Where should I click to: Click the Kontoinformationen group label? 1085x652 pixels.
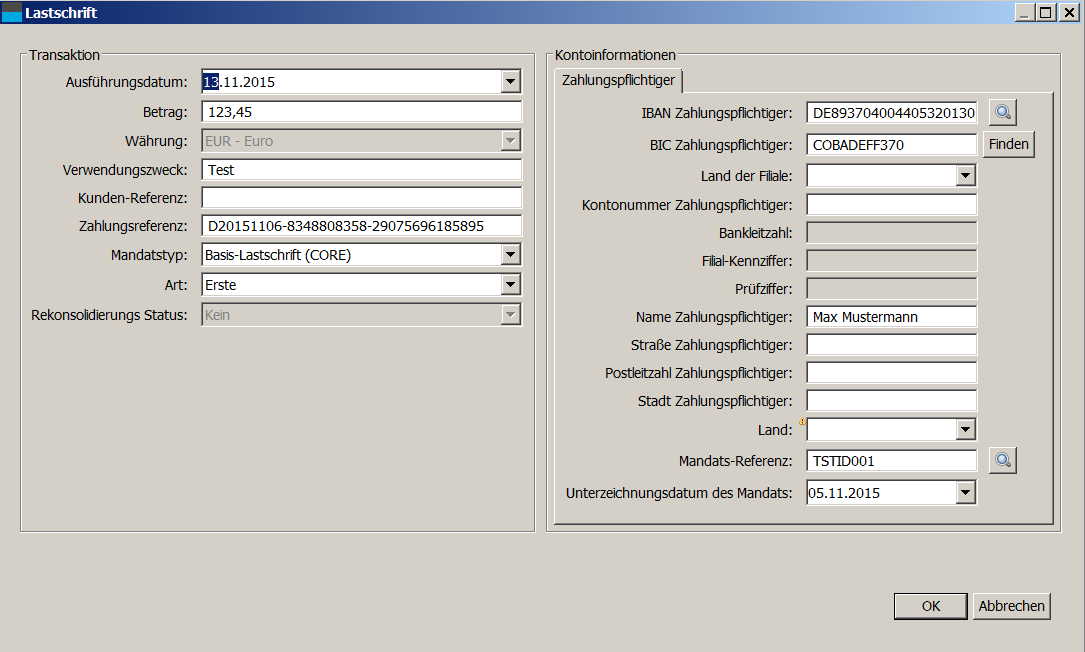615,55
